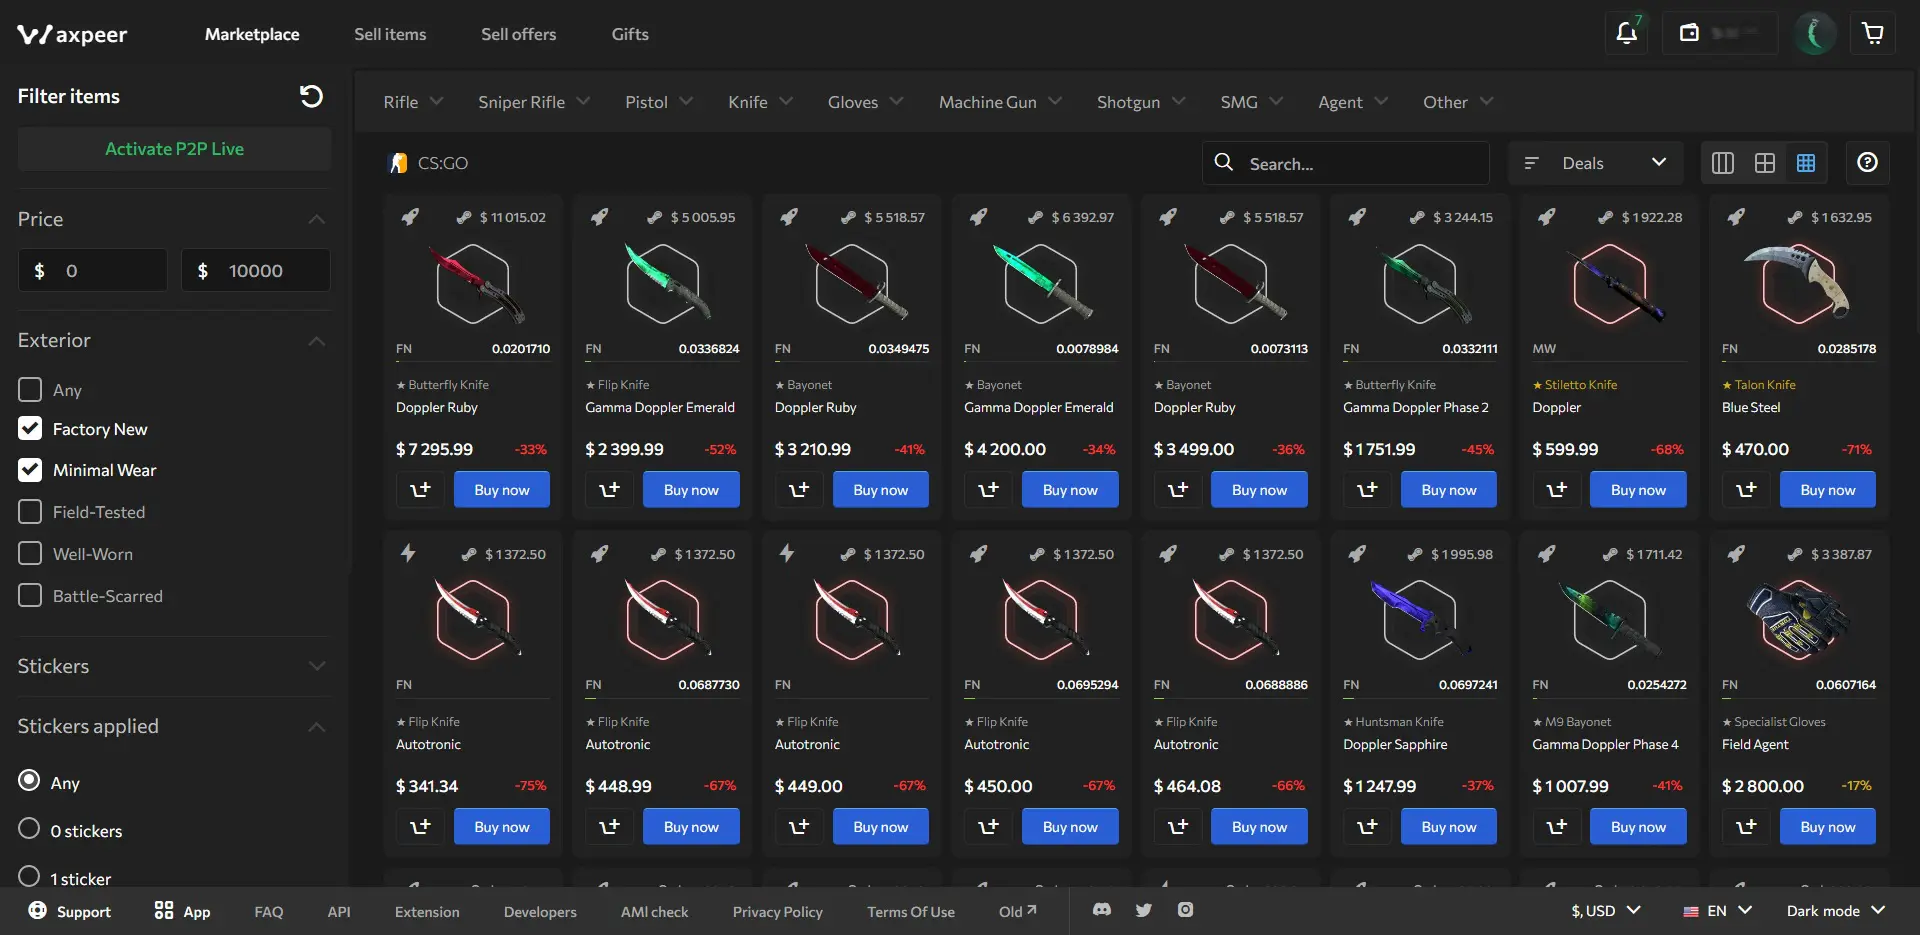1920x935 pixels.
Task: Switch to the medium grid view
Action: (x=1765, y=163)
